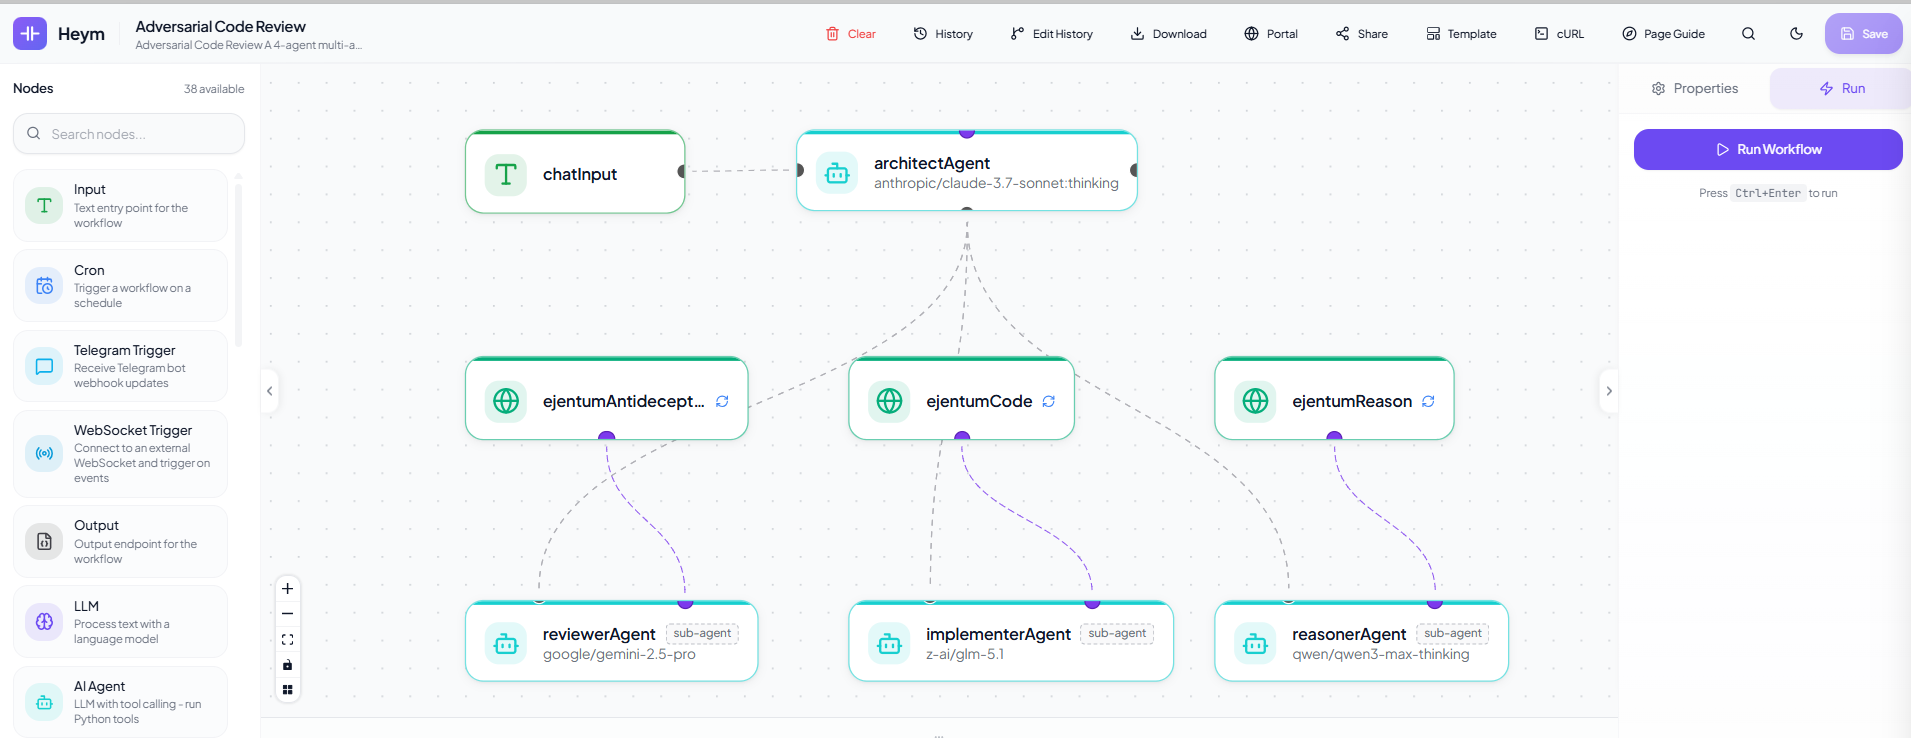Click the reviewerAgent sub-agent badge
The width and height of the screenshot is (1911, 738).
pyautogui.click(x=702, y=633)
